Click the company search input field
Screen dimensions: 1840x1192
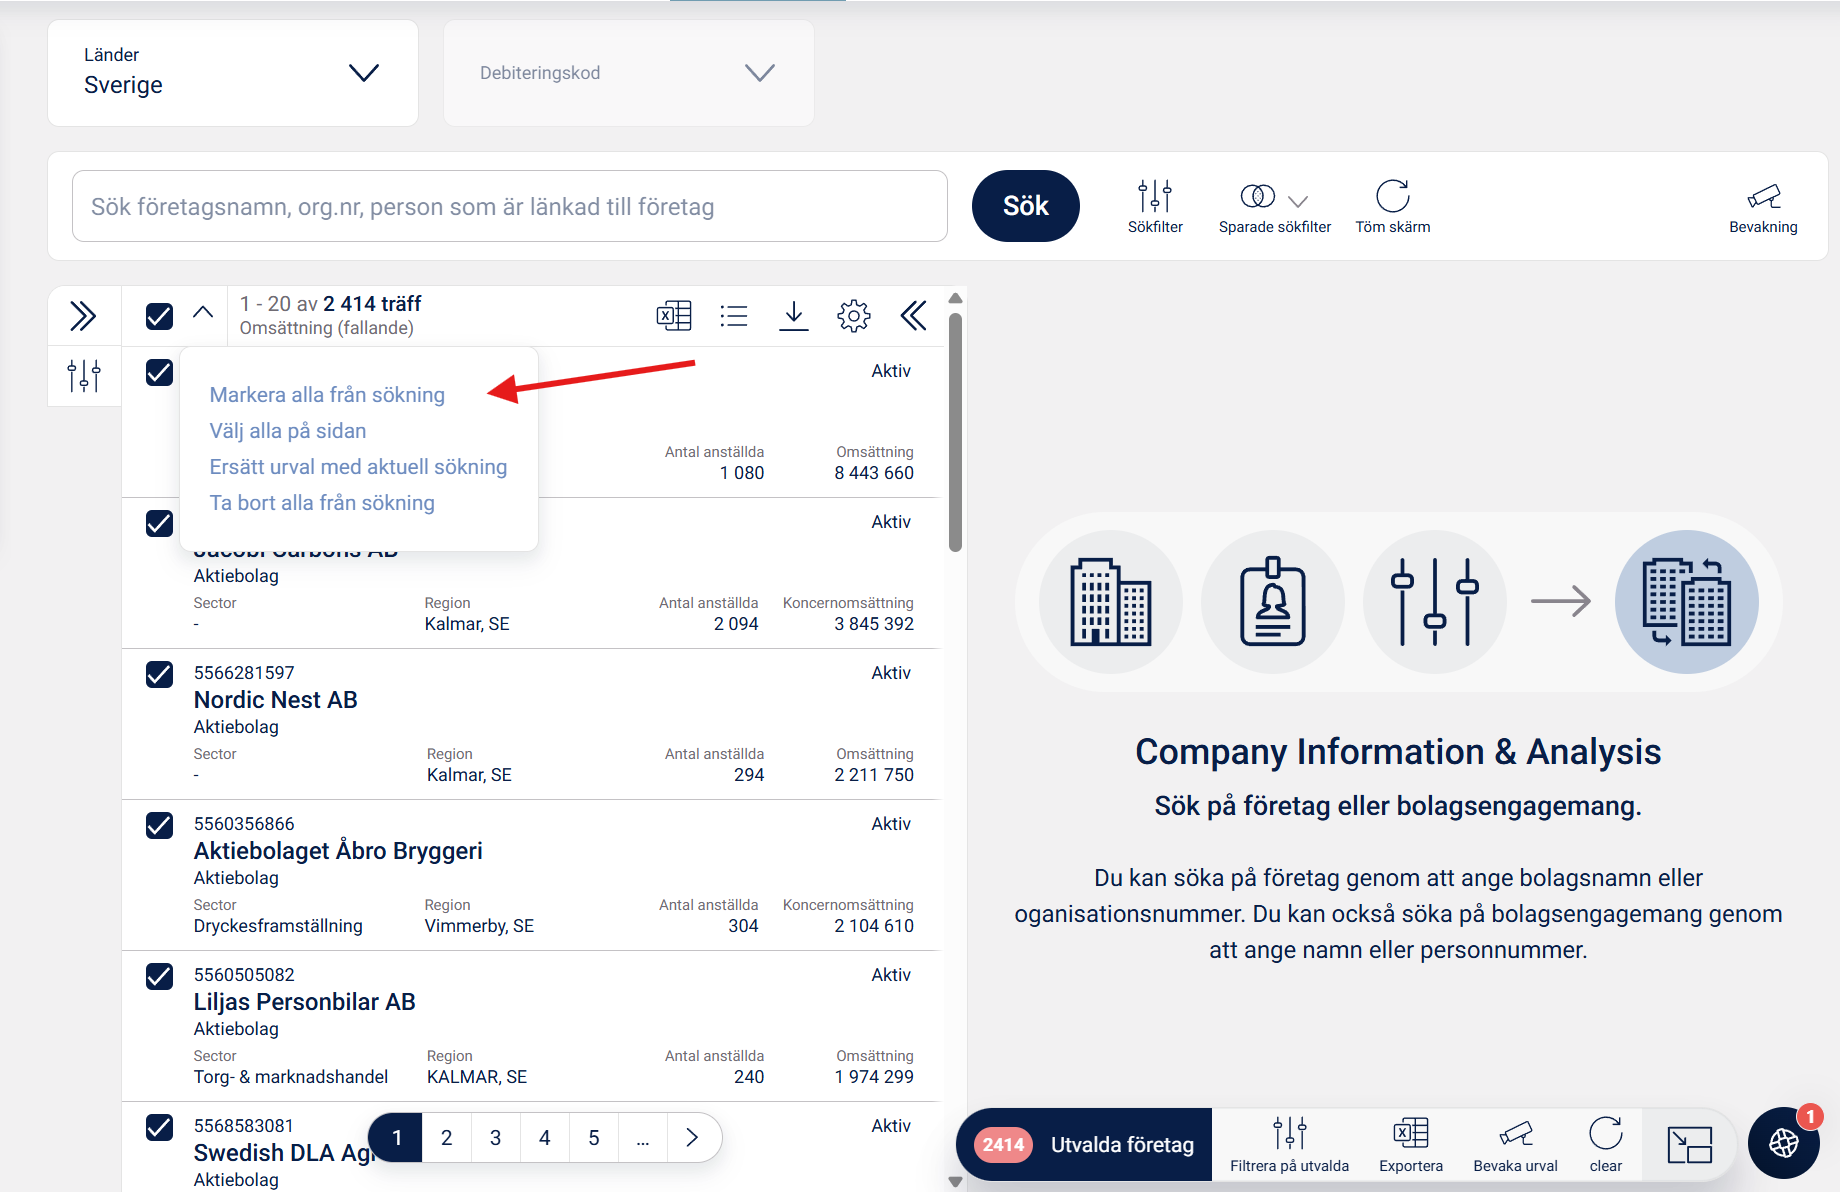(510, 206)
